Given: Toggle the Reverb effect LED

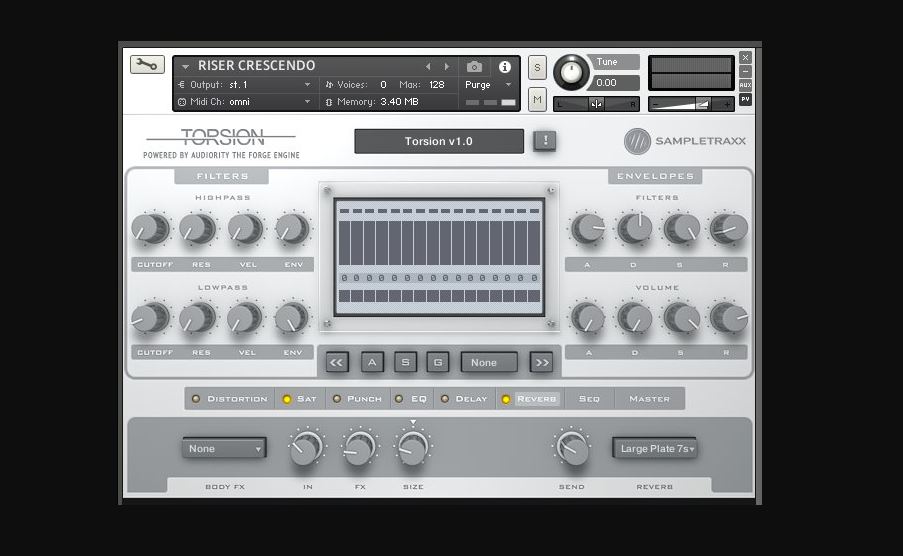Looking at the screenshot, I should [506, 399].
